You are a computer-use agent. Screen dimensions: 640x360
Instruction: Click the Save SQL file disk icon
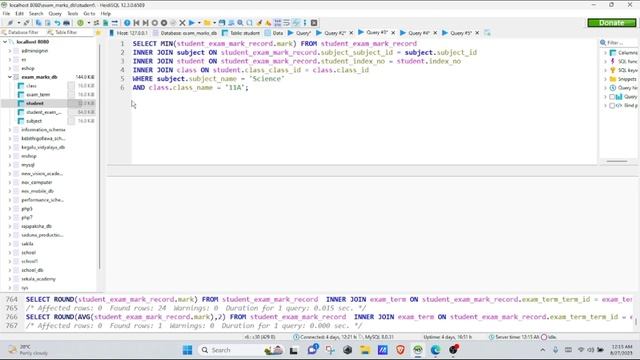click(222, 23)
